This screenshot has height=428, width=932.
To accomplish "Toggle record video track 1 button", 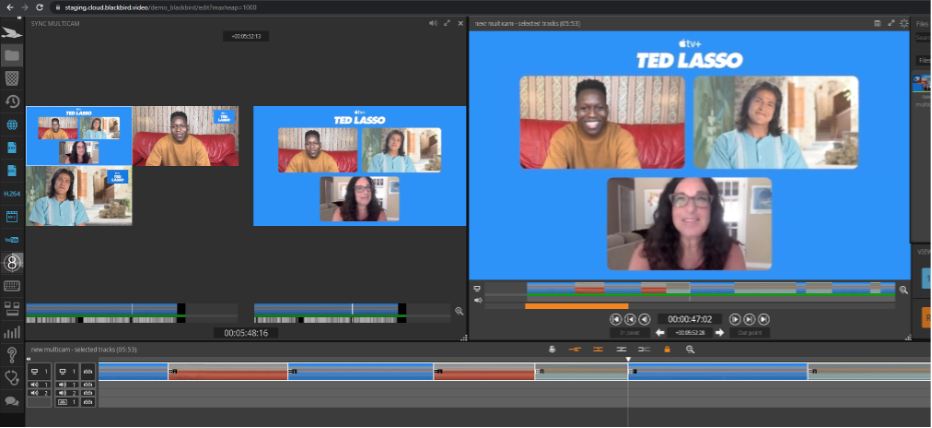I will point(67,372).
